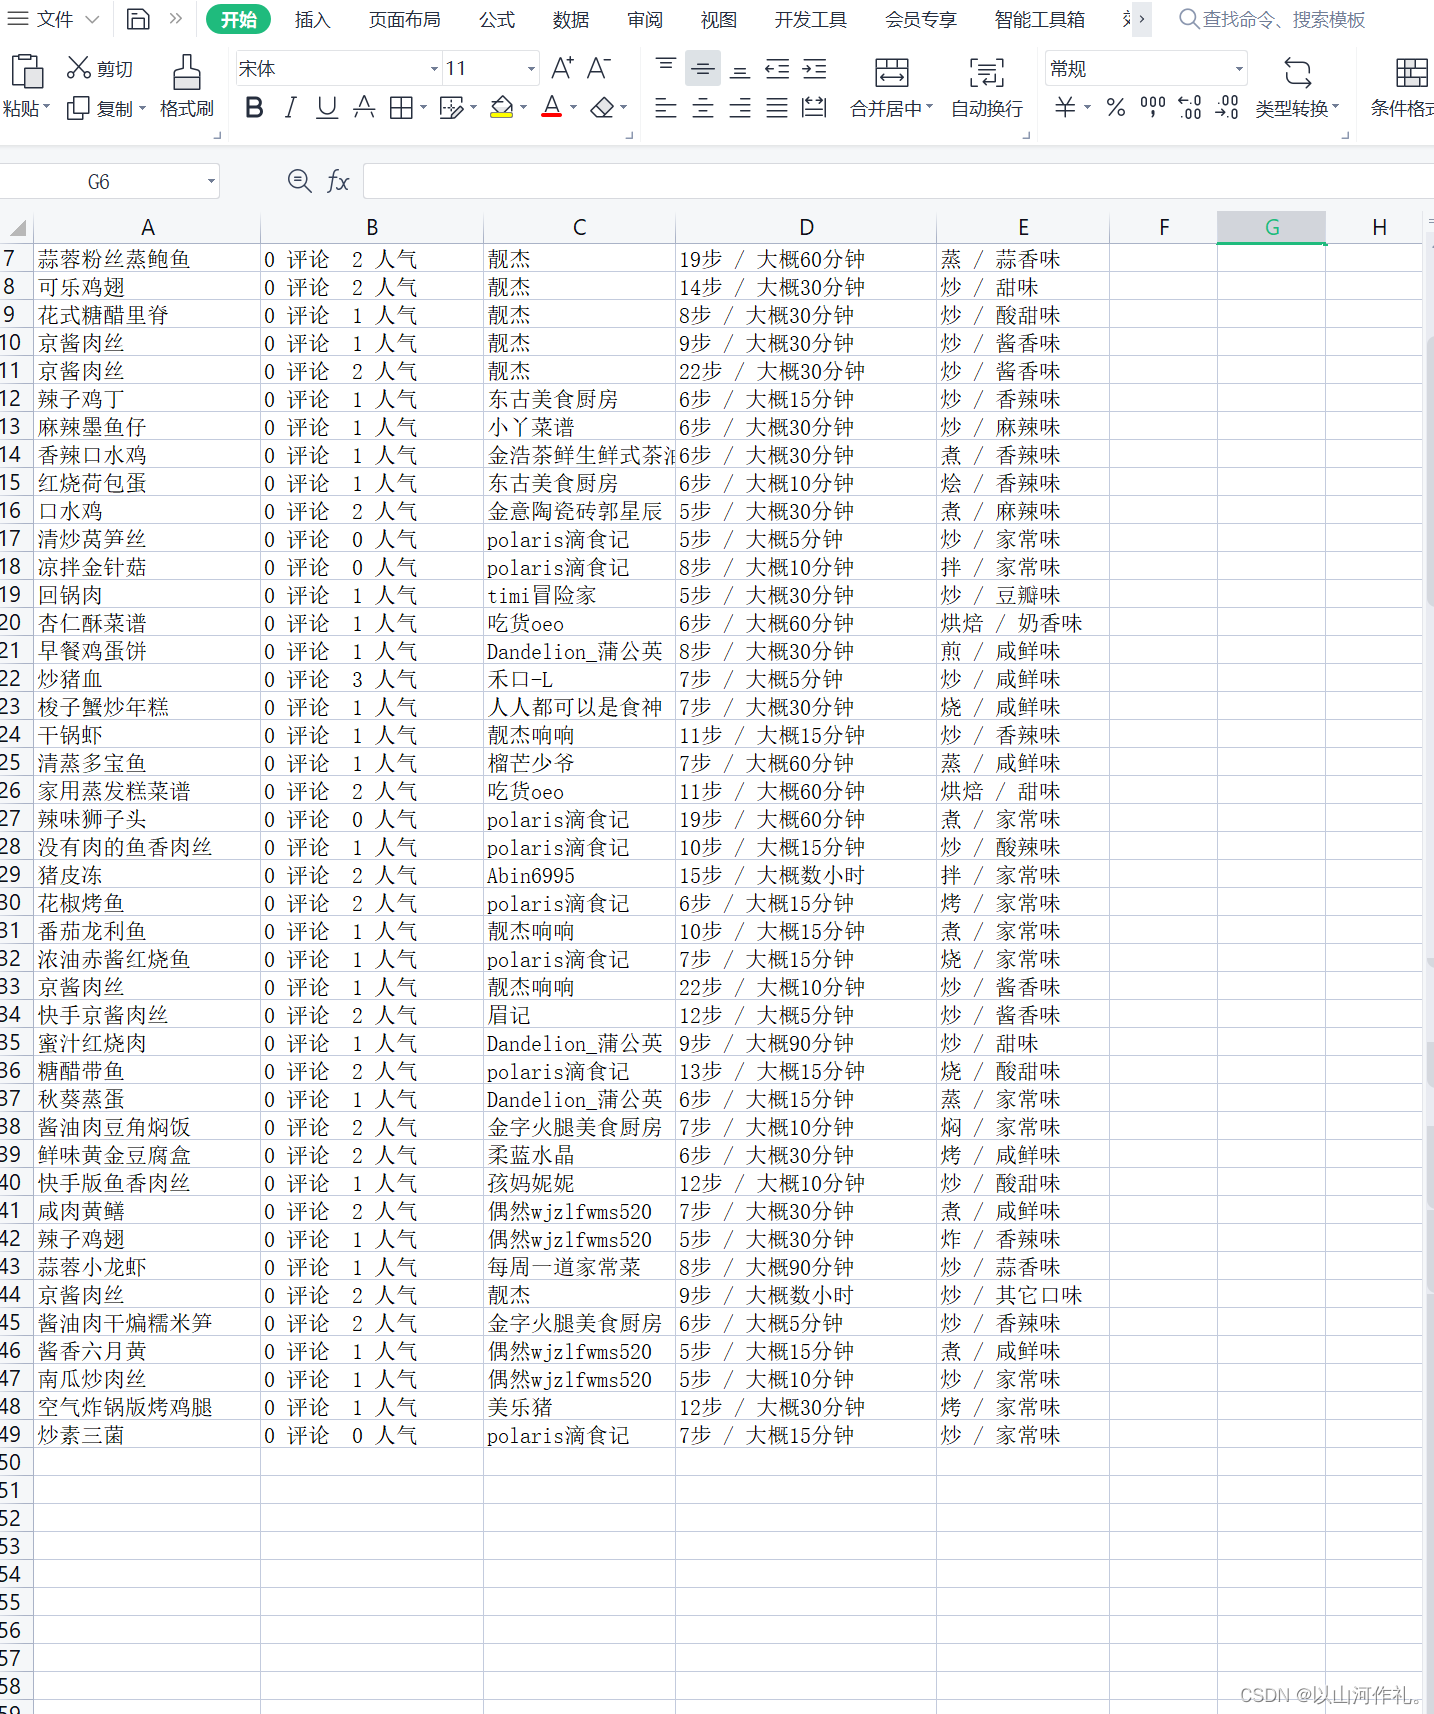The image size is (1434, 1714).
Task: Apply the red font color
Action: 551,108
